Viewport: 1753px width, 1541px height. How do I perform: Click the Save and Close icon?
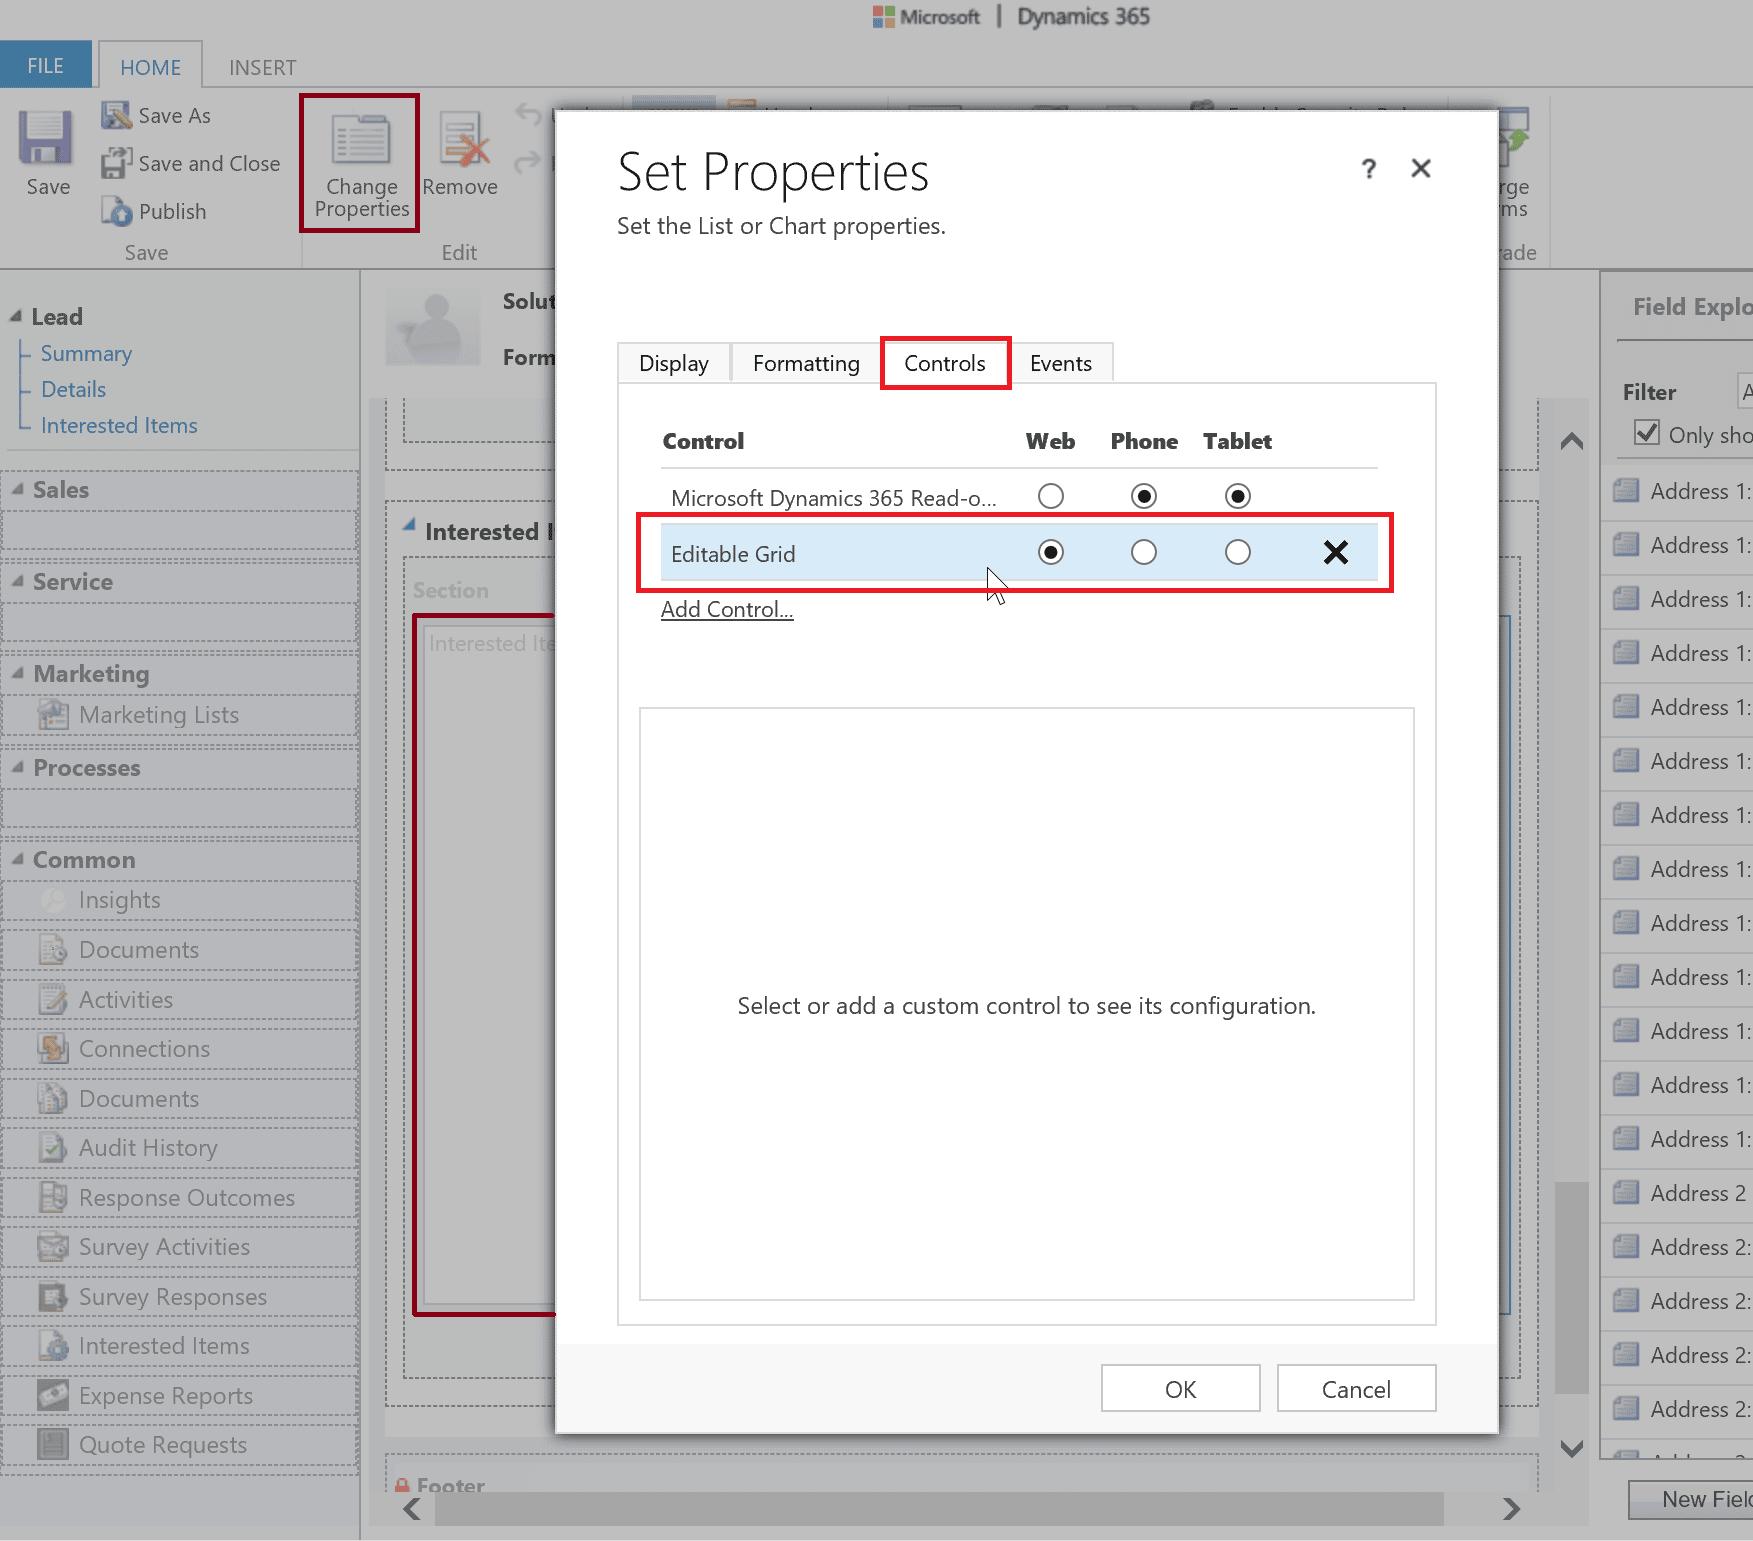coord(116,163)
